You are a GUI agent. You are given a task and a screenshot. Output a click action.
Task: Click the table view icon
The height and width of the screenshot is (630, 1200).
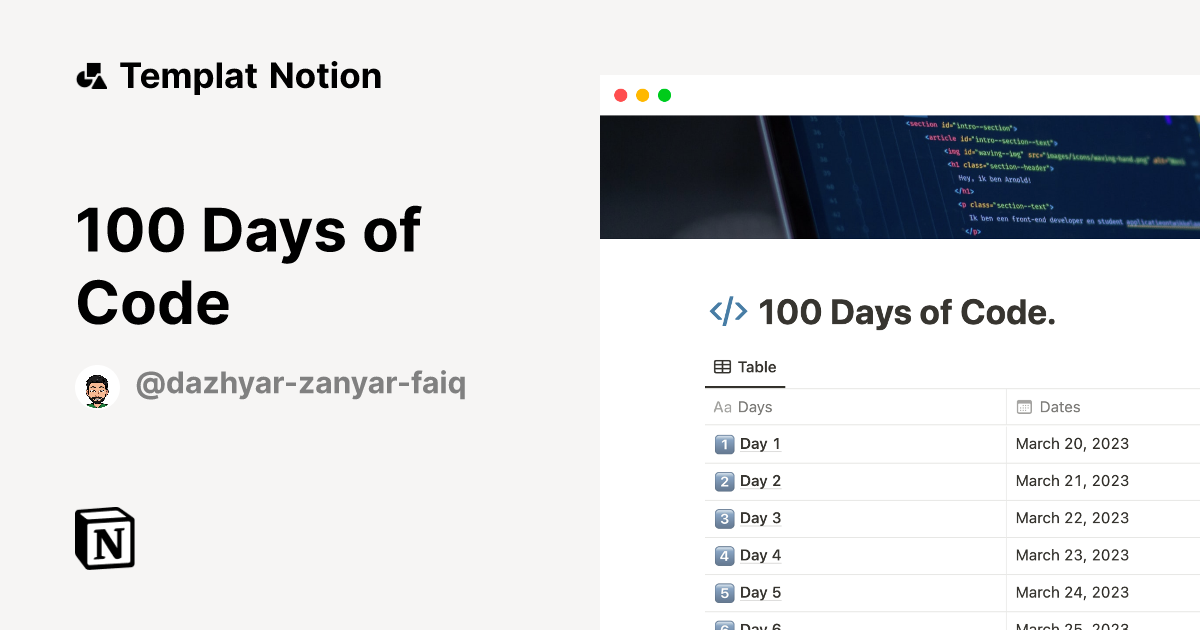click(x=722, y=367)
